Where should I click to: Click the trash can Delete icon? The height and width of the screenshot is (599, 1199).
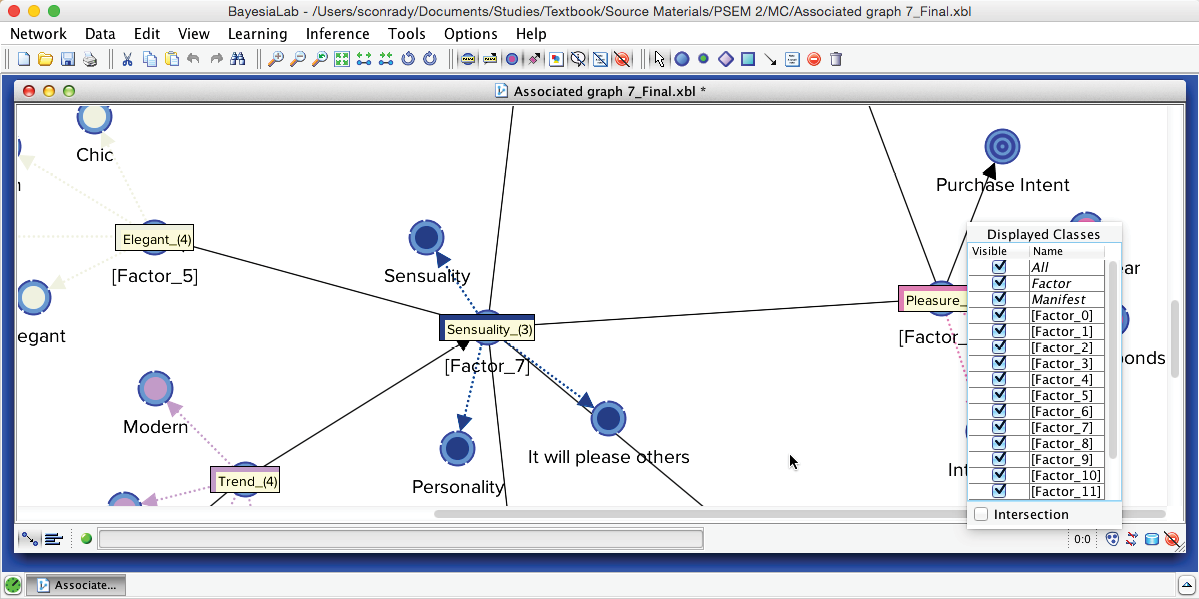(x=836, y=59)
